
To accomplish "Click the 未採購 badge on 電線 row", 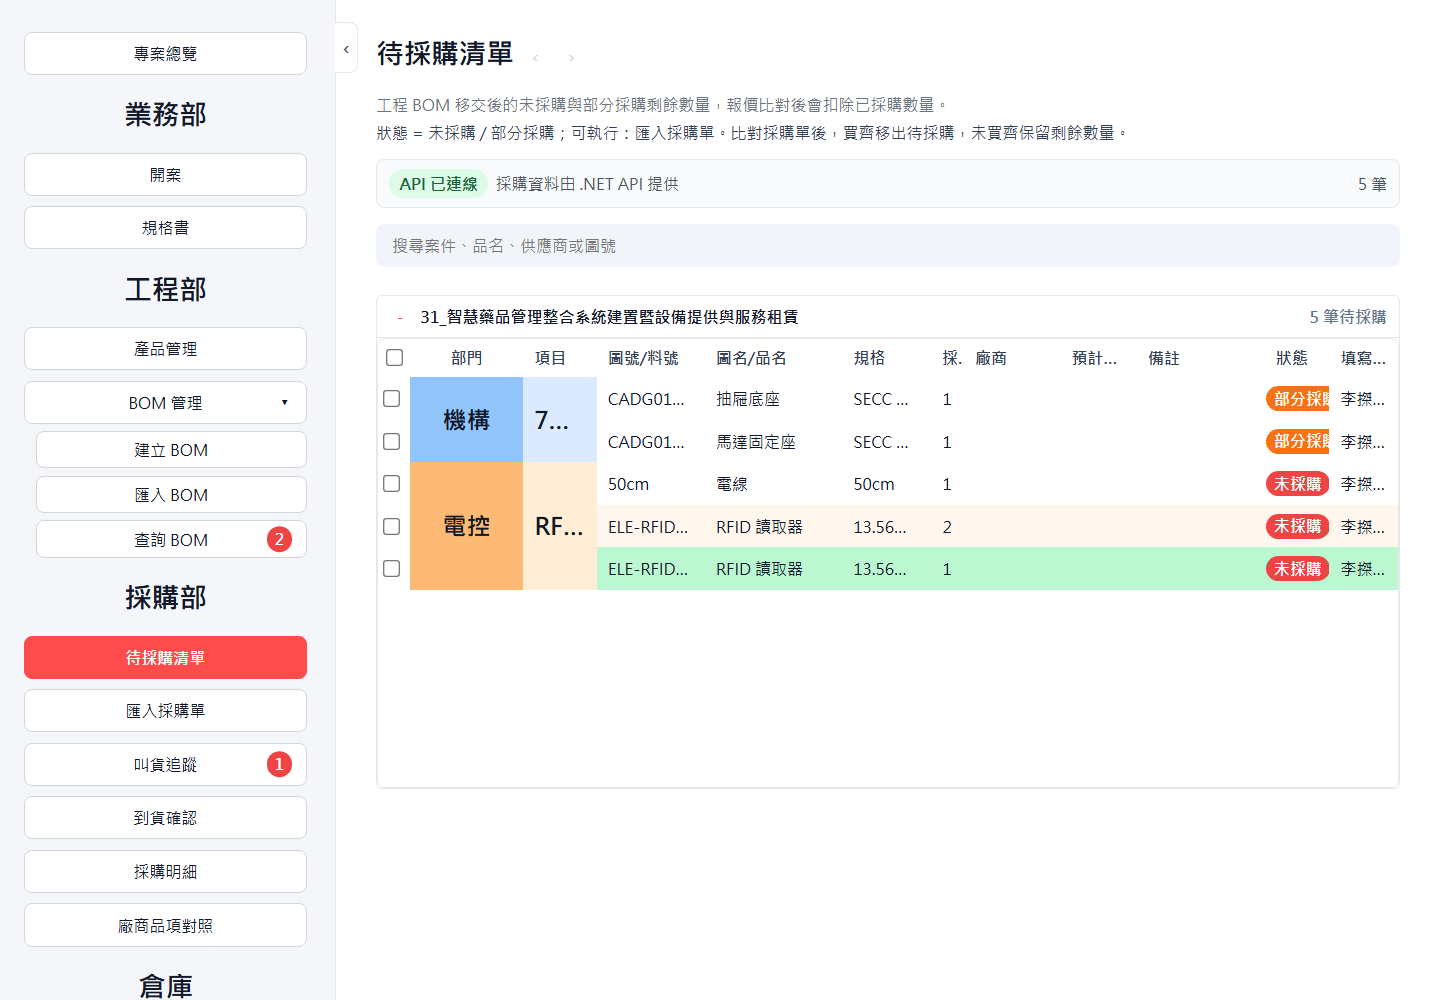I will pyautogui.click(x=1298, y=483).
